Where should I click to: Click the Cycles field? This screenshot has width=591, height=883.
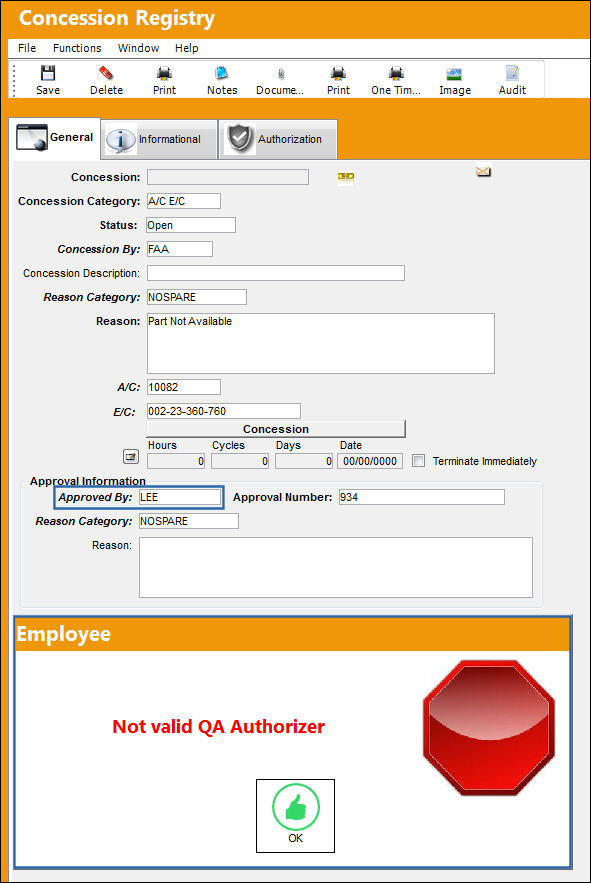(240, 461)
